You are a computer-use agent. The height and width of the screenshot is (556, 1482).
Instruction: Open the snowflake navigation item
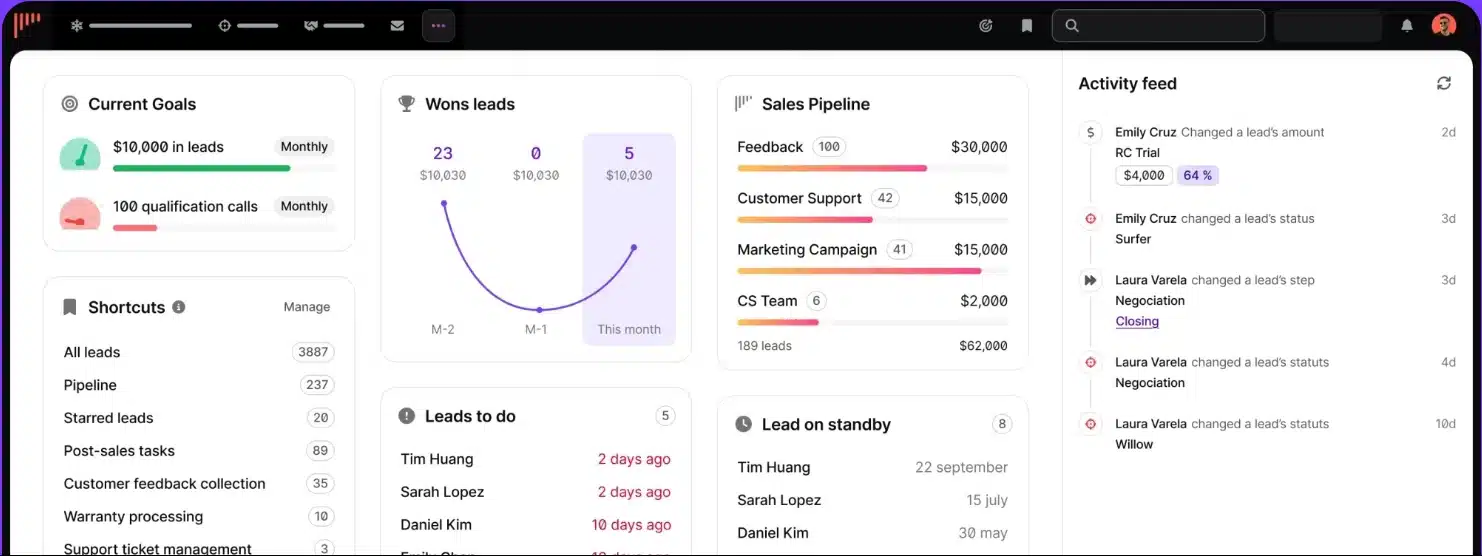click(130, 26)
